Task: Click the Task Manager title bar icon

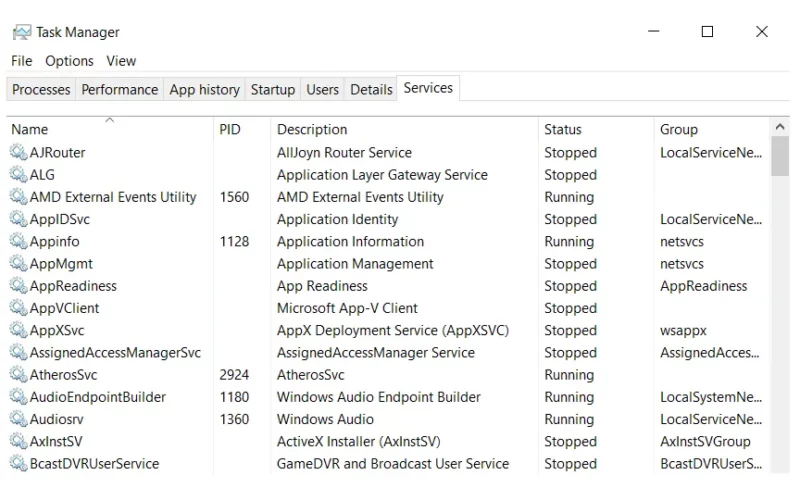Action: coord(22,32)
